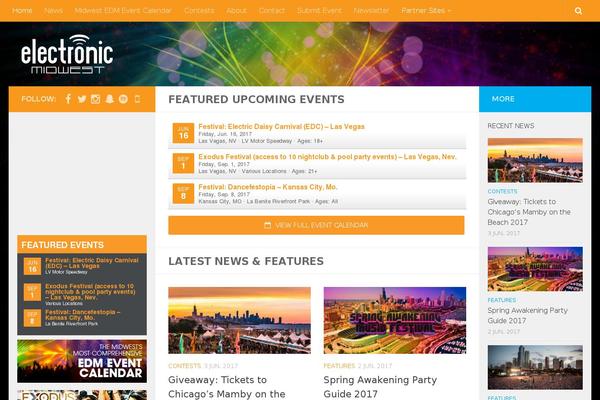Click the Featured Upcoming Events heading
Viewport: 600px width, 400px height.
[256, 99]
